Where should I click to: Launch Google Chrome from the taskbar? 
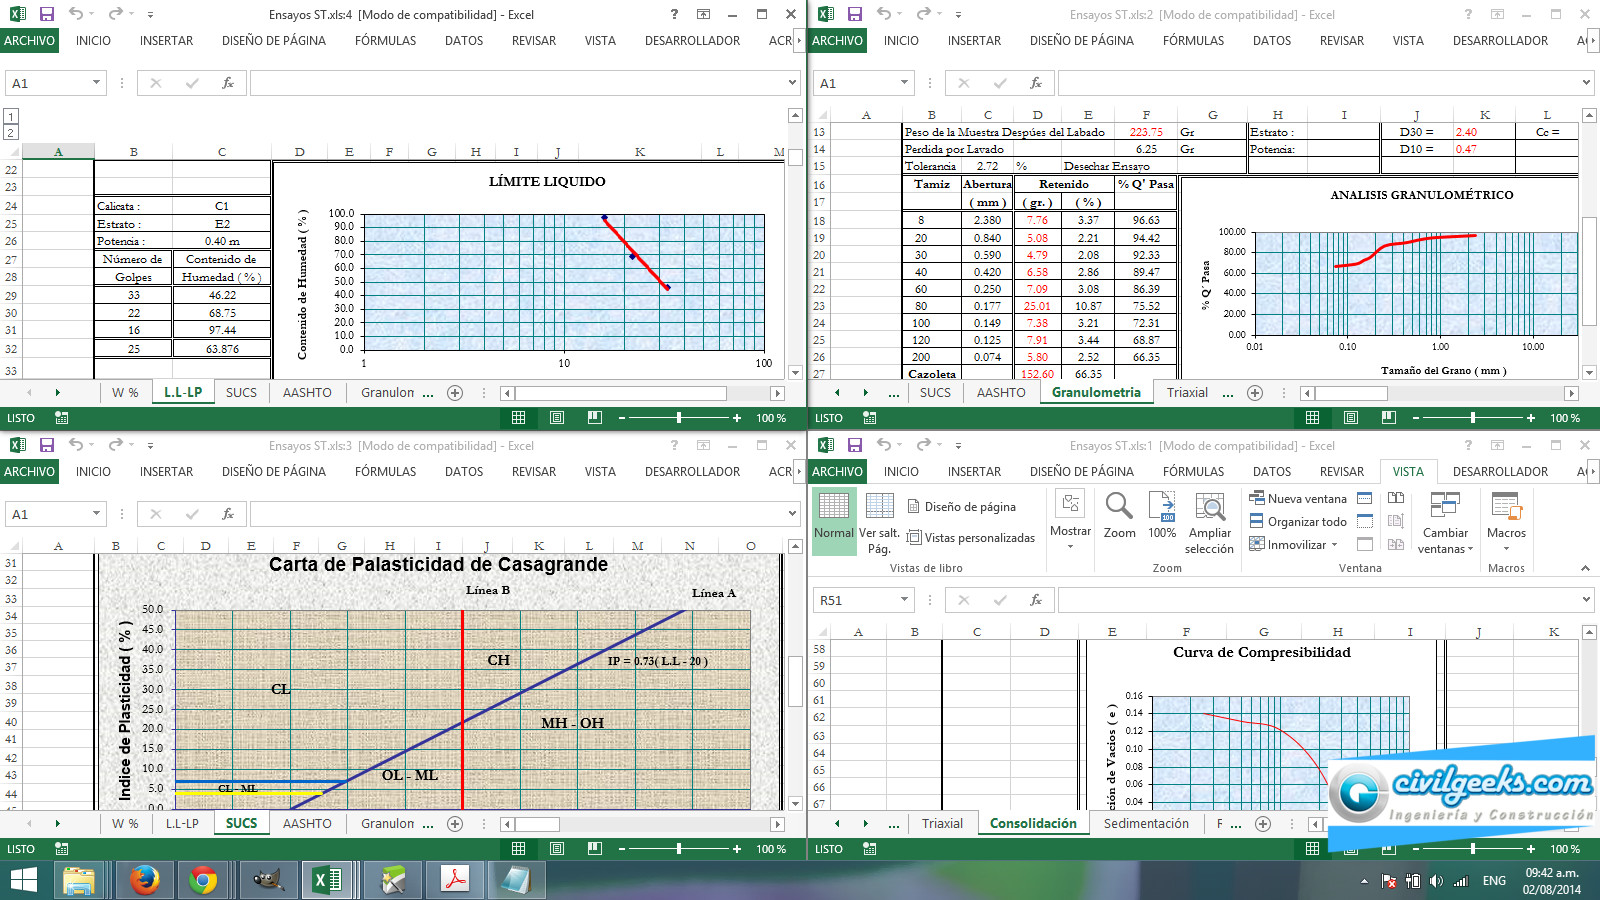coord(203,880)
